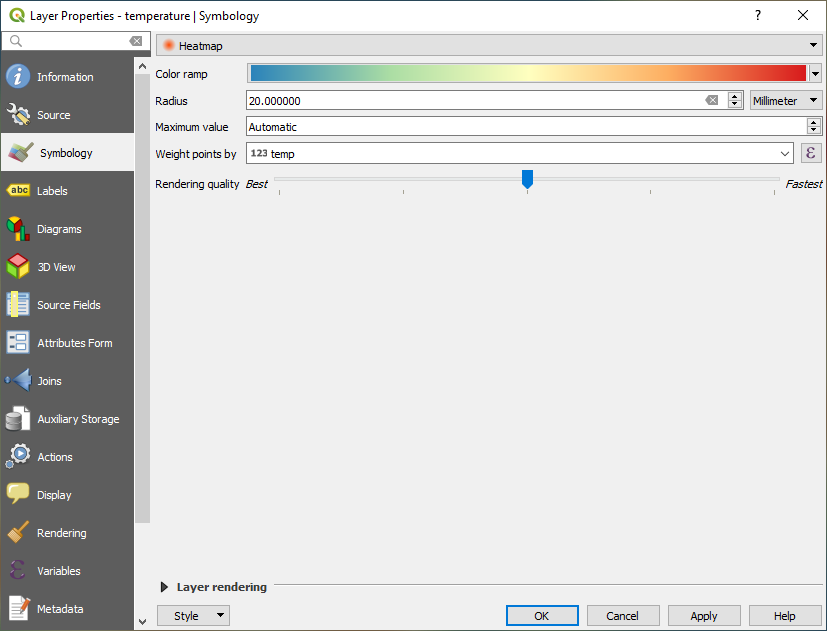Open expression editor for weight field
This screenshot has width=827, height=631.
click(811, 154)
